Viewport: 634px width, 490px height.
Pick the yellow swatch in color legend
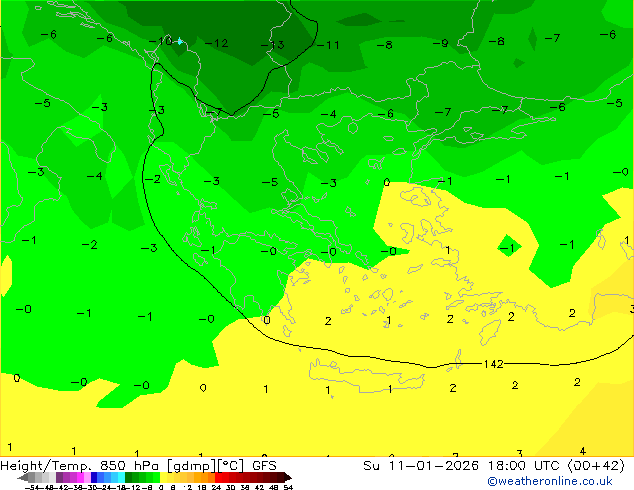(163, 478)
